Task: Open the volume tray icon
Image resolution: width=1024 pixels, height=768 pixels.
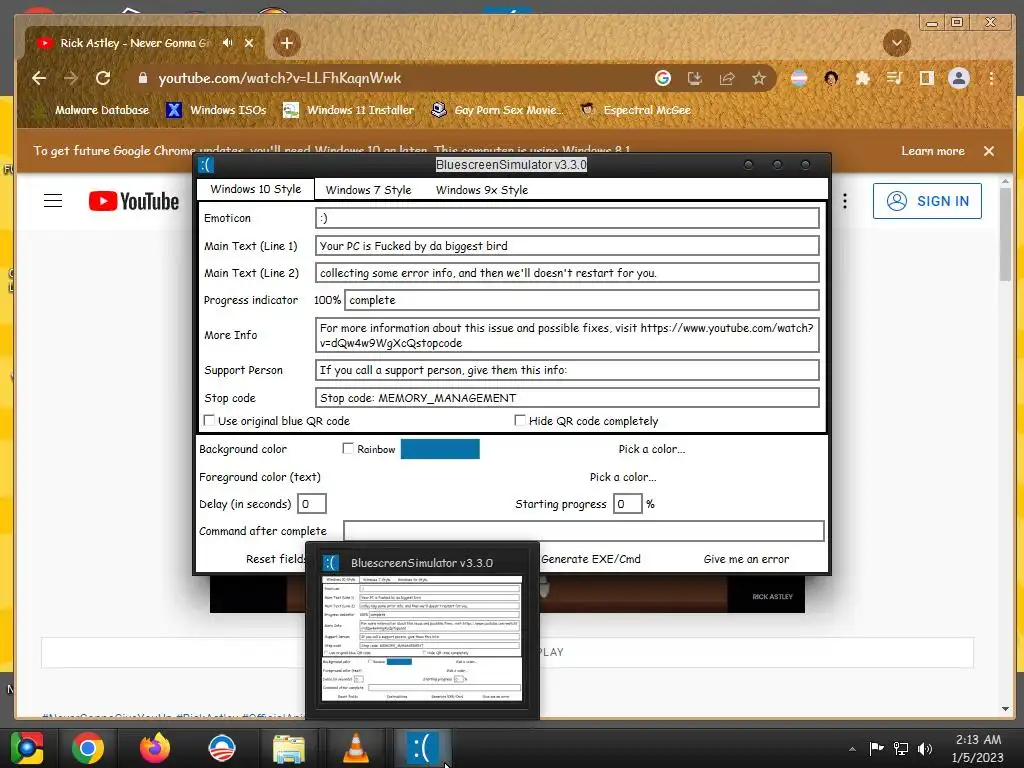Action: coord(925,749)
